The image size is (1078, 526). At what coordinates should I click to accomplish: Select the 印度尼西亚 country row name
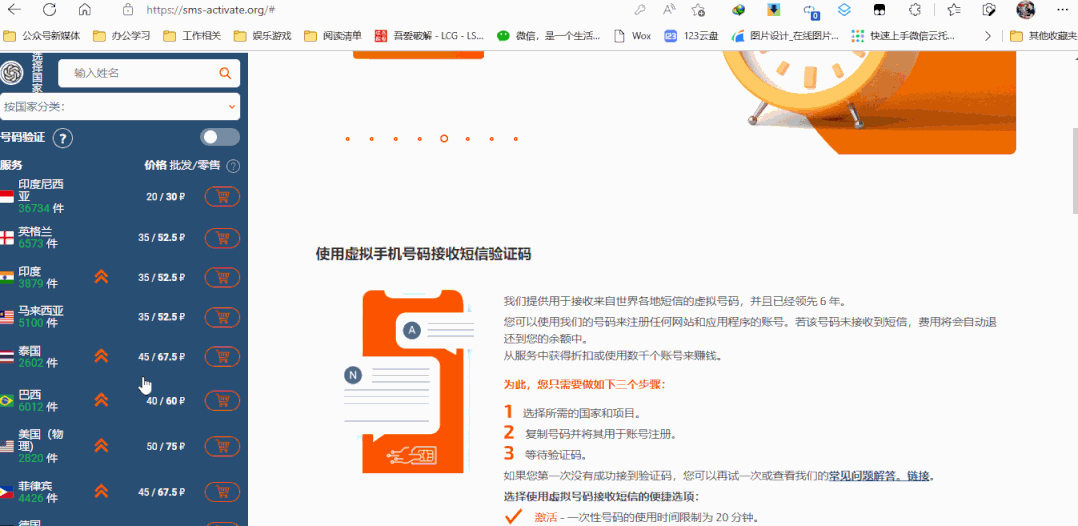pos(41,190)
